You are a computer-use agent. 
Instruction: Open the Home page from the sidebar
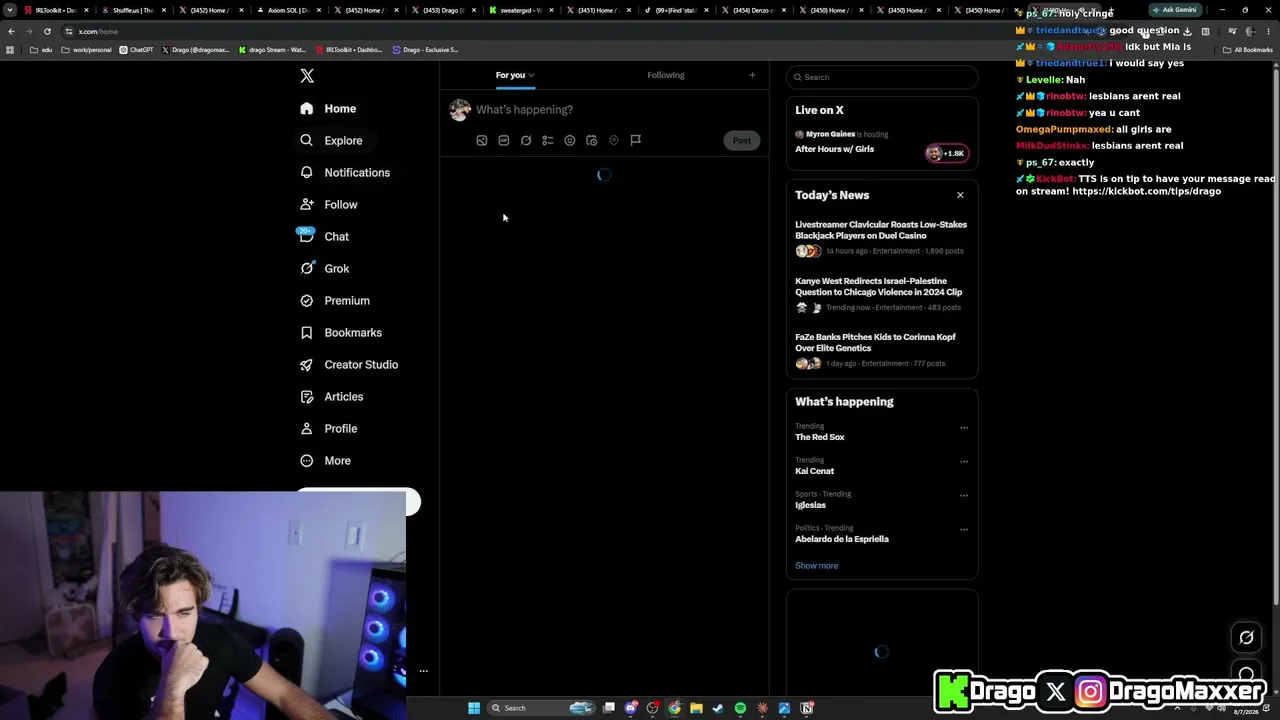[328, 108]
